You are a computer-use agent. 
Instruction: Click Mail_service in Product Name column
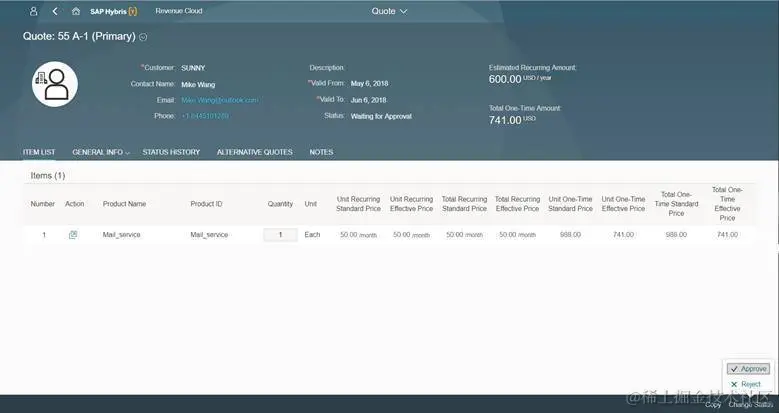pyautogui.click(x=122, y=235)
